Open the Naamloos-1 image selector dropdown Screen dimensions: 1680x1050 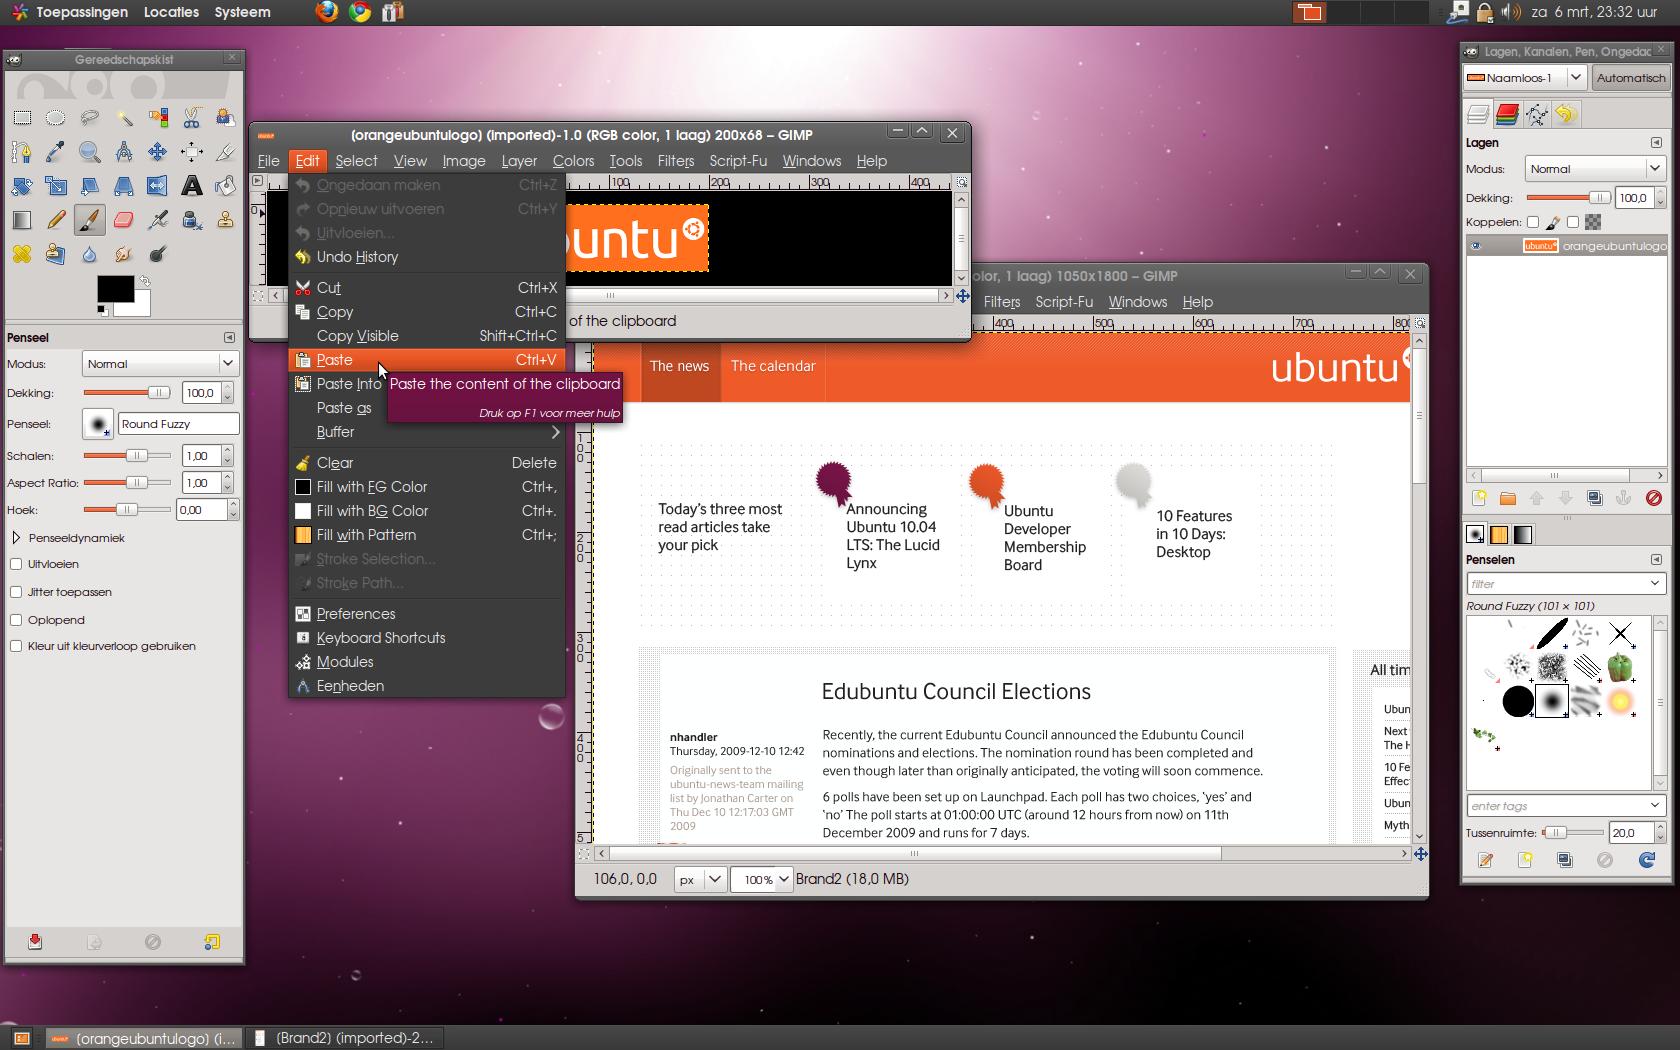pyautogui.click(x=1524, y=77)
